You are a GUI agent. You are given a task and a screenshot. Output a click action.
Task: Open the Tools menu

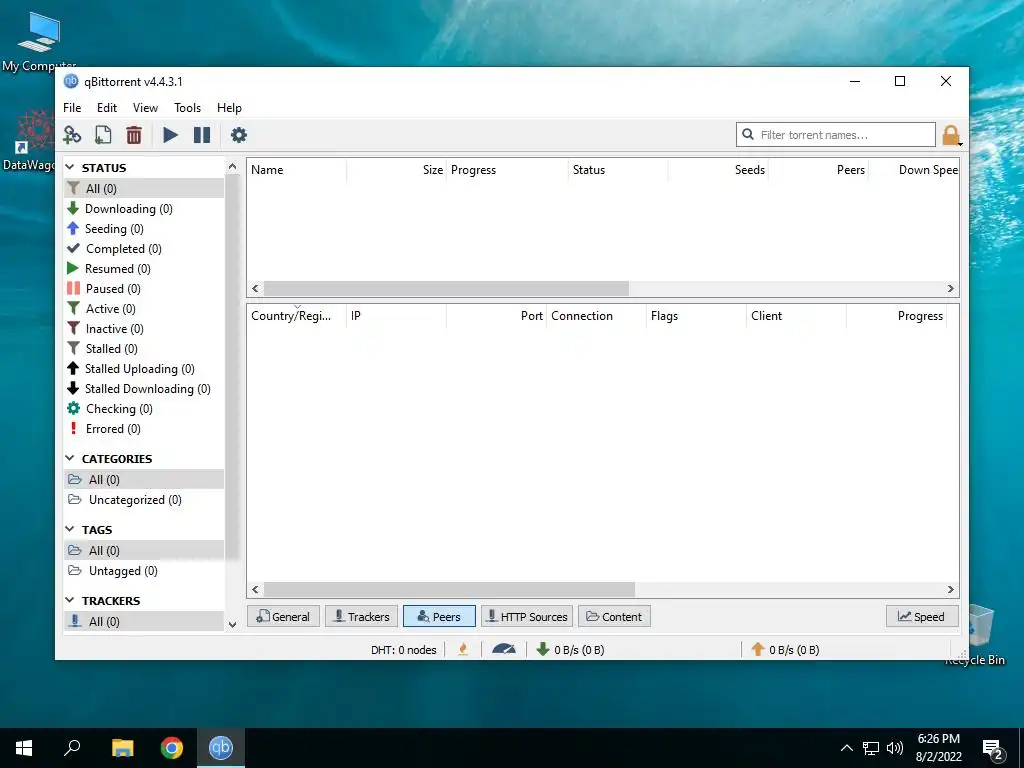[187, 108]
